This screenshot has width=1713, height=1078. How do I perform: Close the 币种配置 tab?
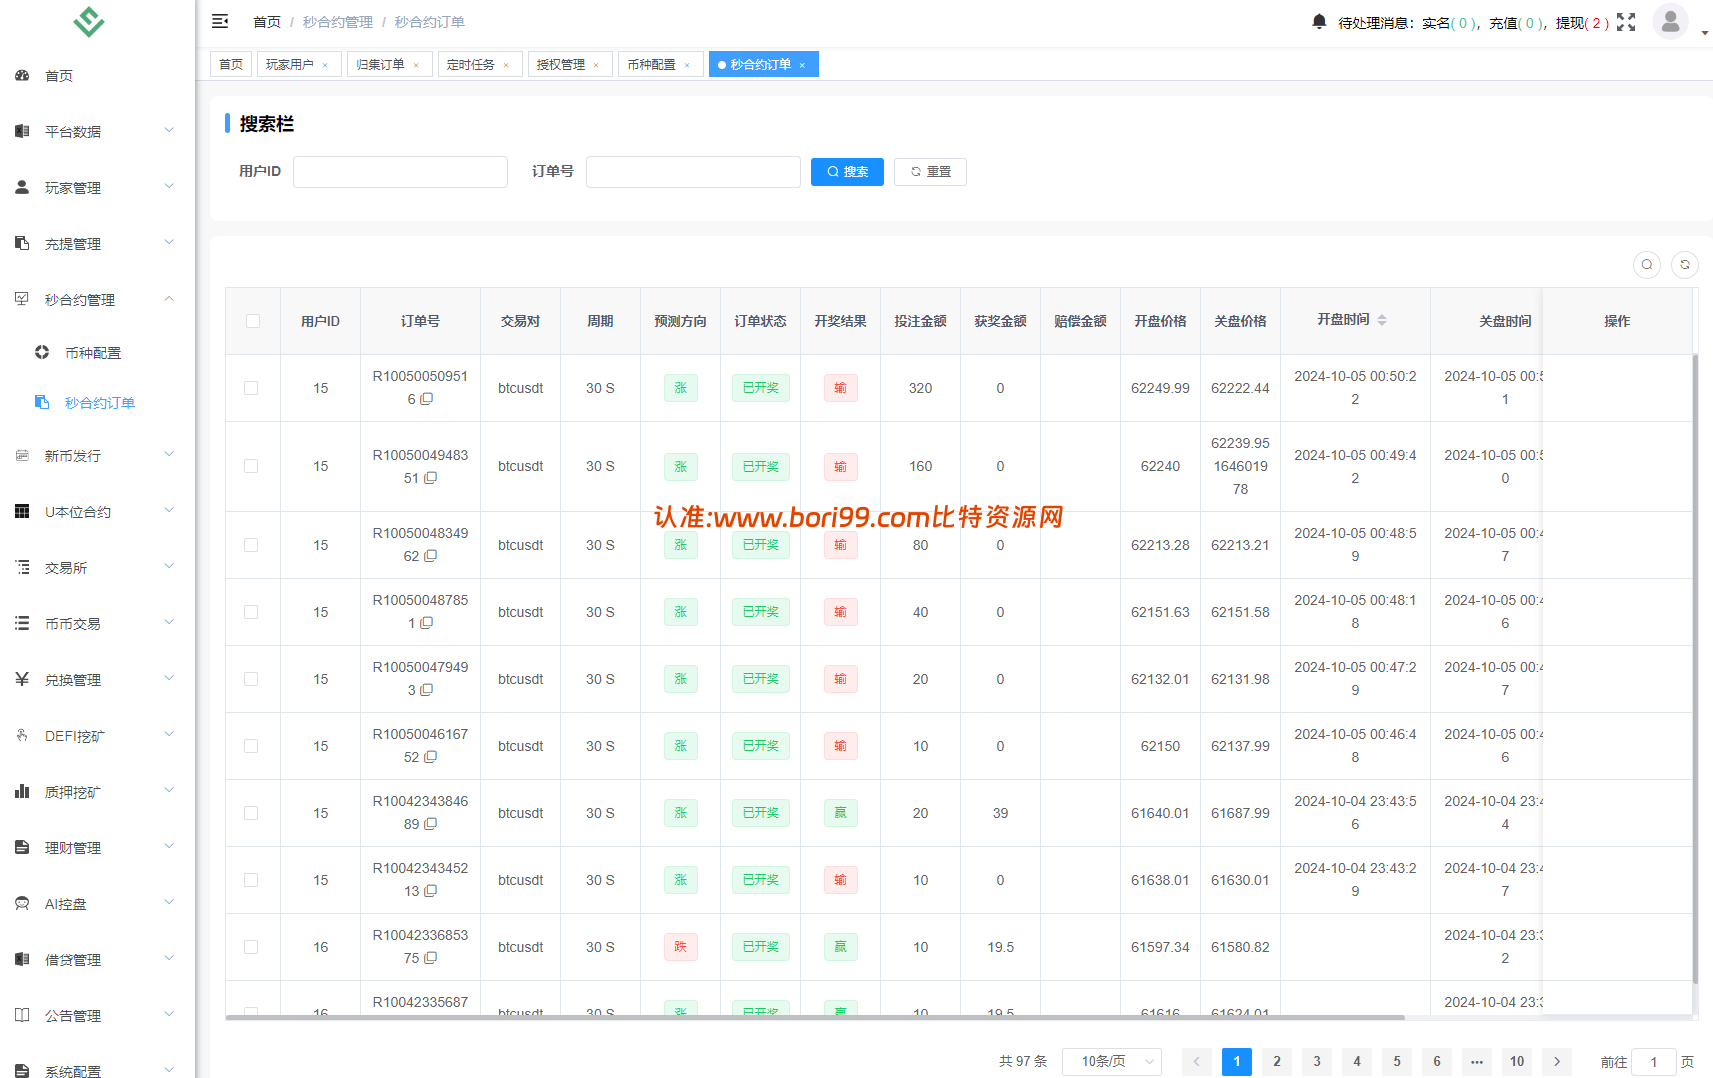pos(687,65)
